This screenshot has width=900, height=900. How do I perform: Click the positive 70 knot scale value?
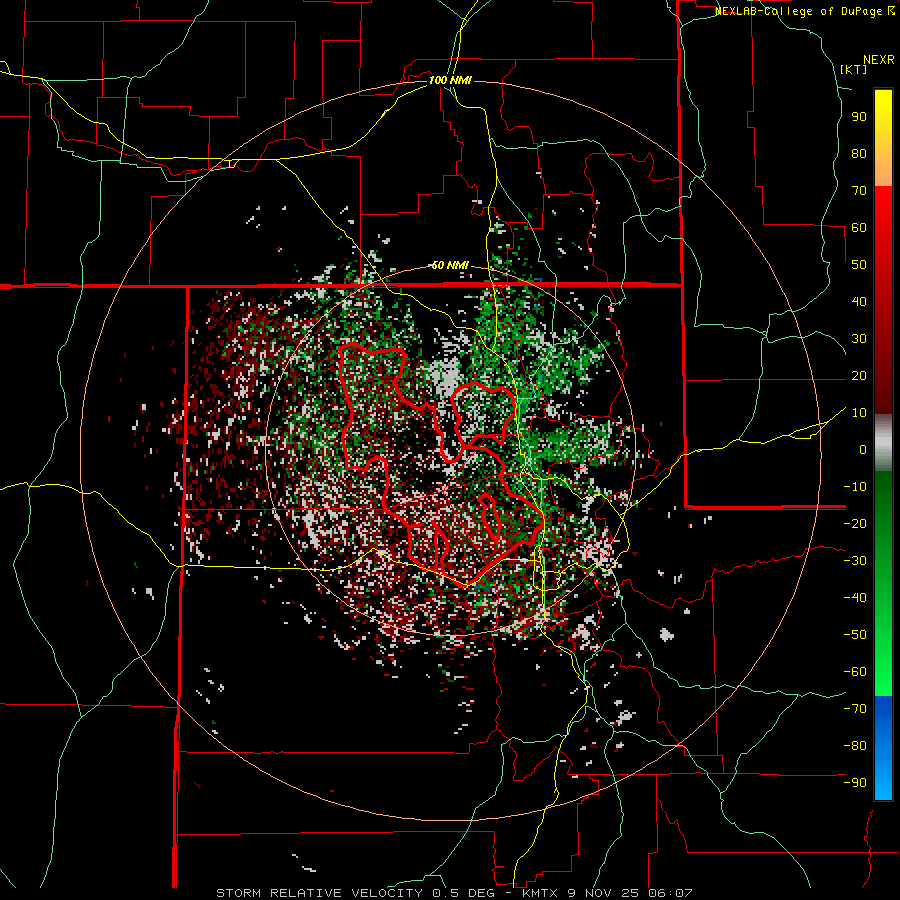[x=859, y=191]
